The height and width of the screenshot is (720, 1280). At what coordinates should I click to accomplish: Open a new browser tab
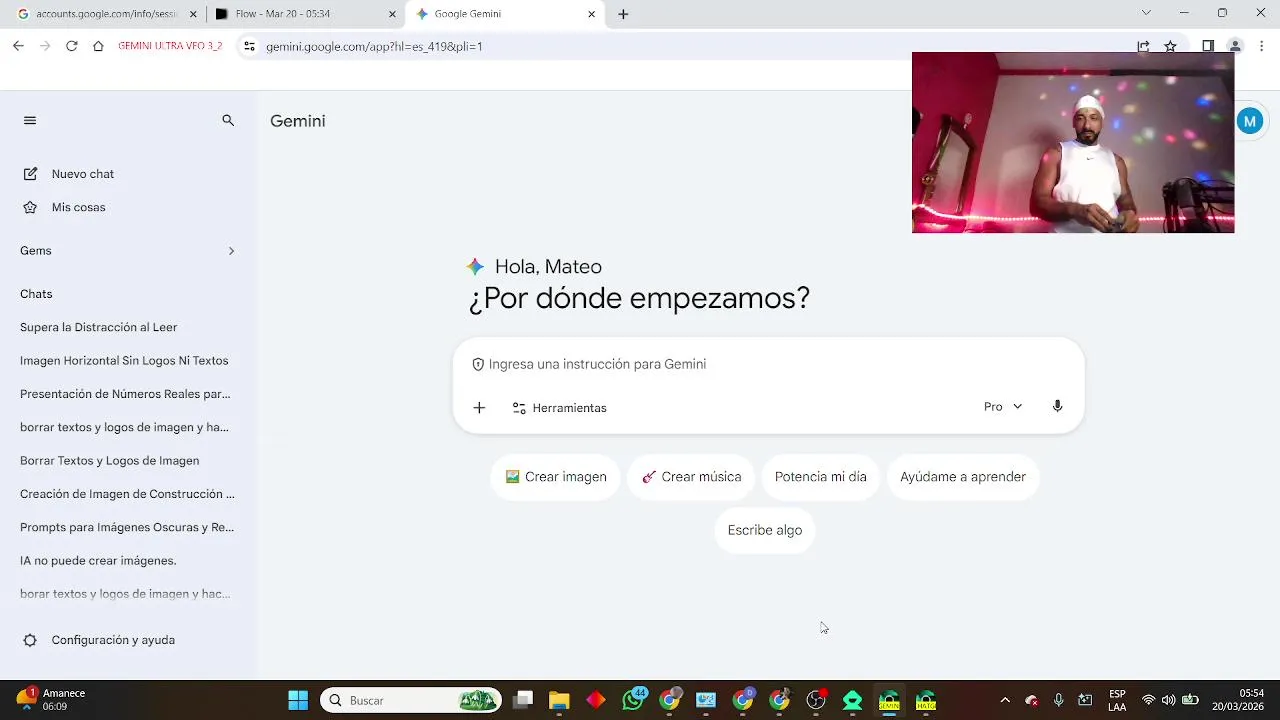click(x=623, y=14)
